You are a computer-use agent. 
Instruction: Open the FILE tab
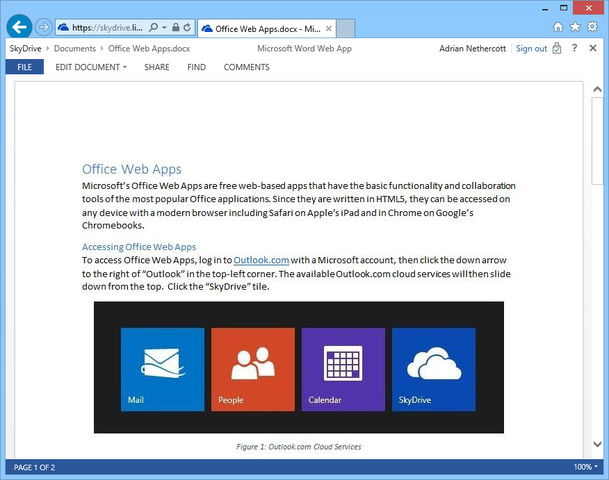click(x=24, y=67)
